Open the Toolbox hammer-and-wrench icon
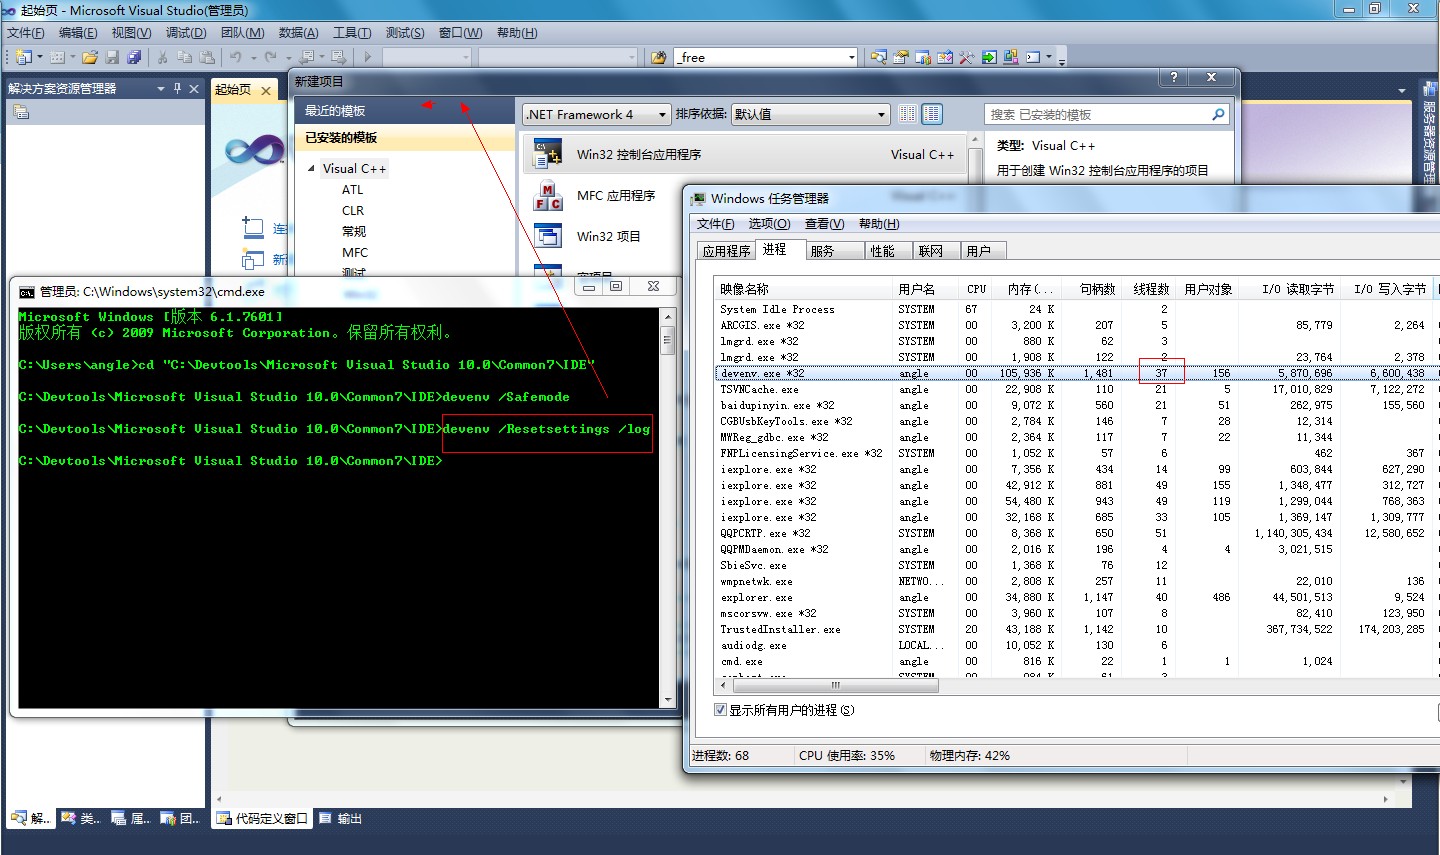 967,57
